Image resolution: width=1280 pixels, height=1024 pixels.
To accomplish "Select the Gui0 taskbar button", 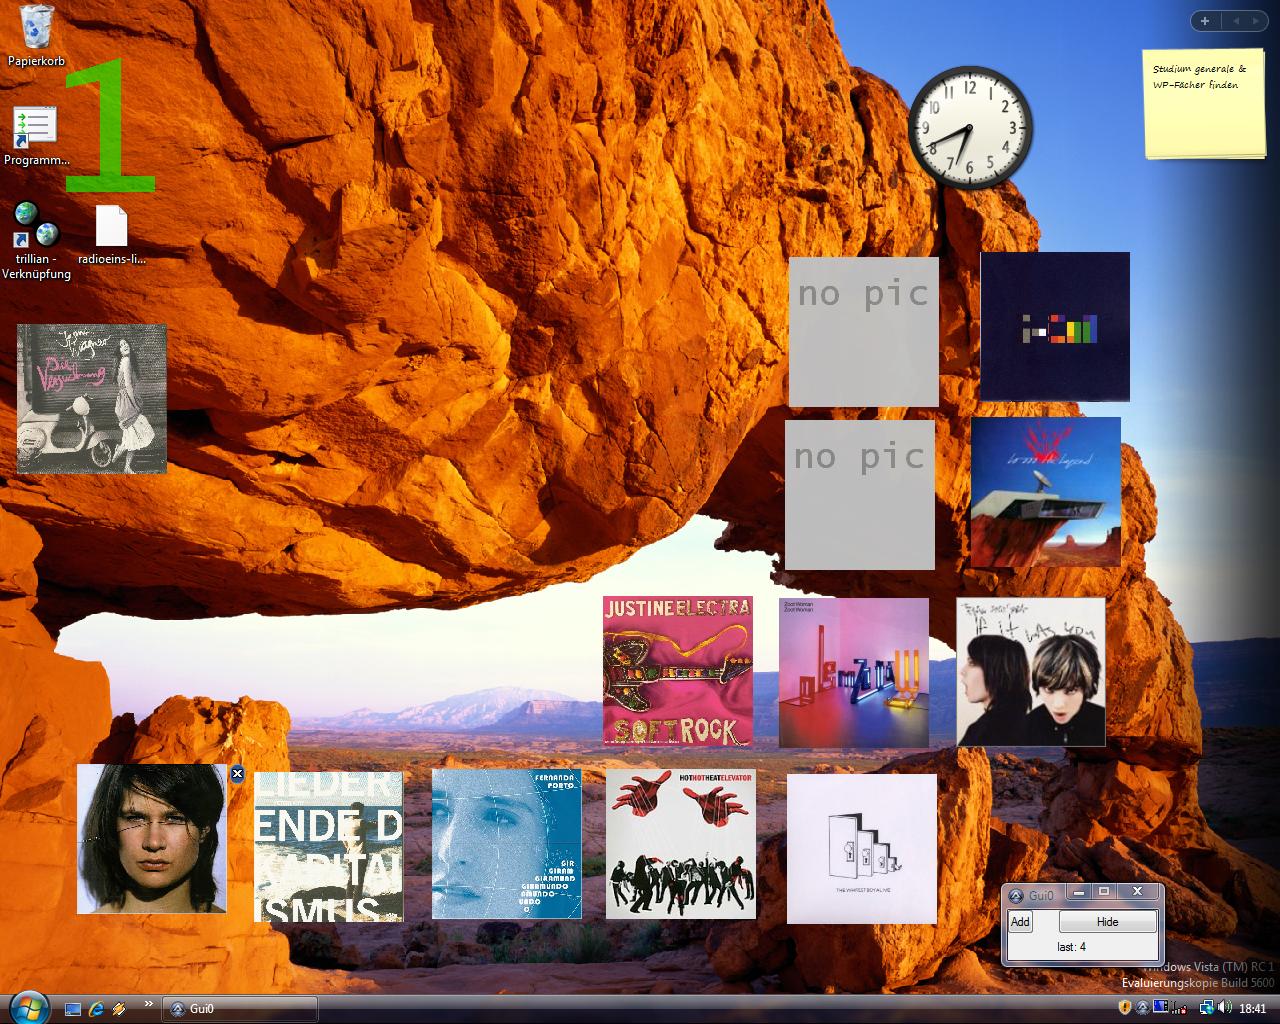I will coord(241,1008).
